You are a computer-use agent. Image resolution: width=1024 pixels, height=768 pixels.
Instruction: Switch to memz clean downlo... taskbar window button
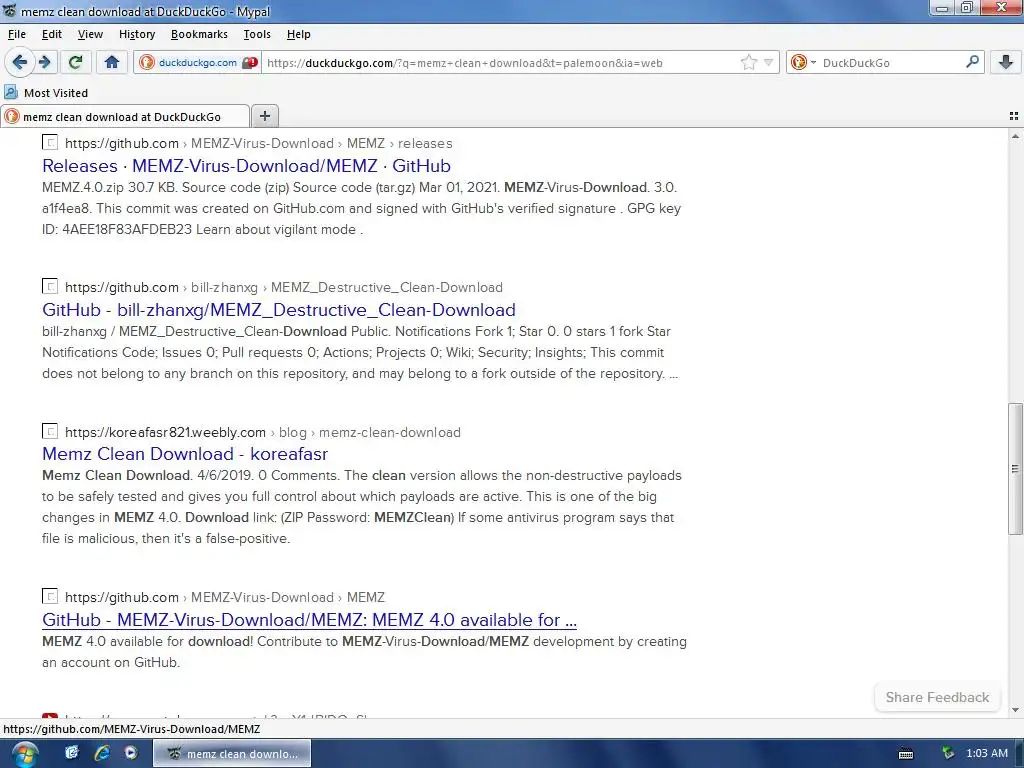[x=232, y=754]
